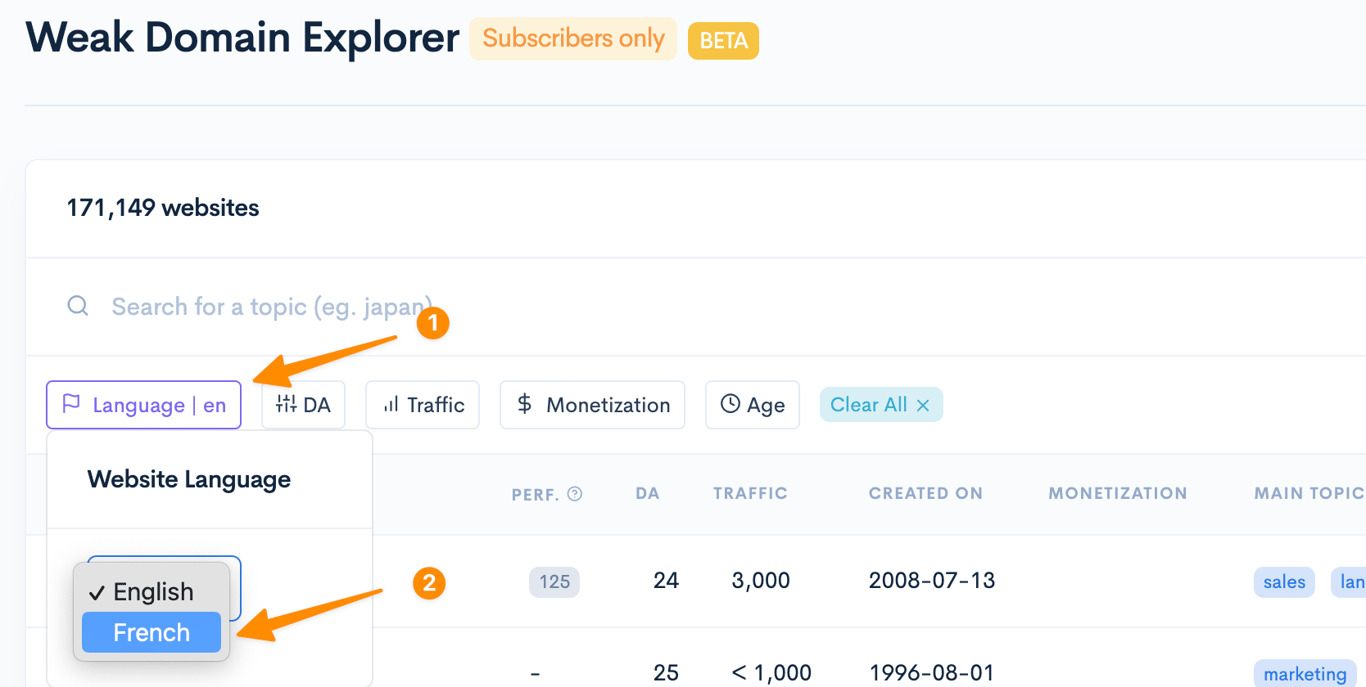1366x687 pixels.
Task: Click the marketing topic tag
Action: pos(1305,674)
